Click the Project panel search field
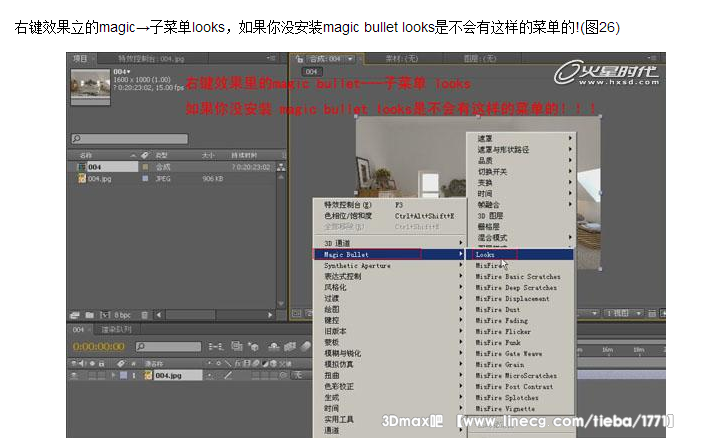 pyautogui.click(x=130, y=139)
